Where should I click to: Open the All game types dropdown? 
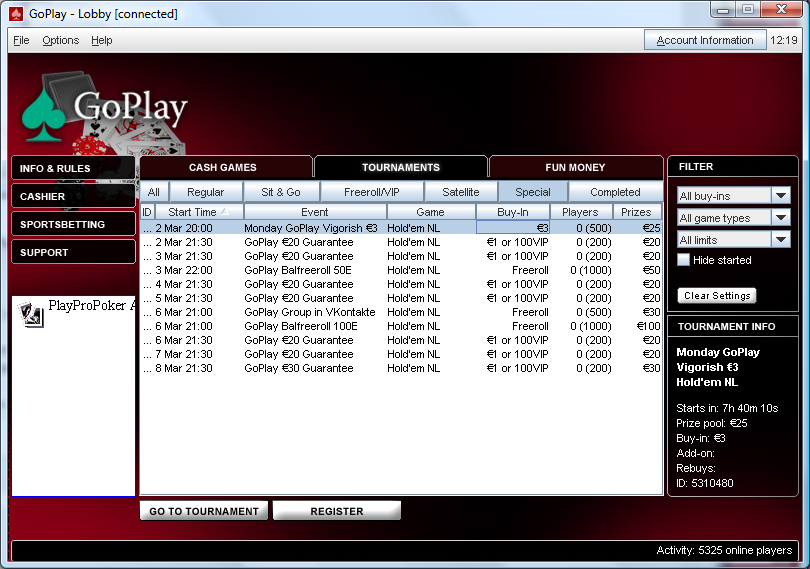tap(781, 218)
